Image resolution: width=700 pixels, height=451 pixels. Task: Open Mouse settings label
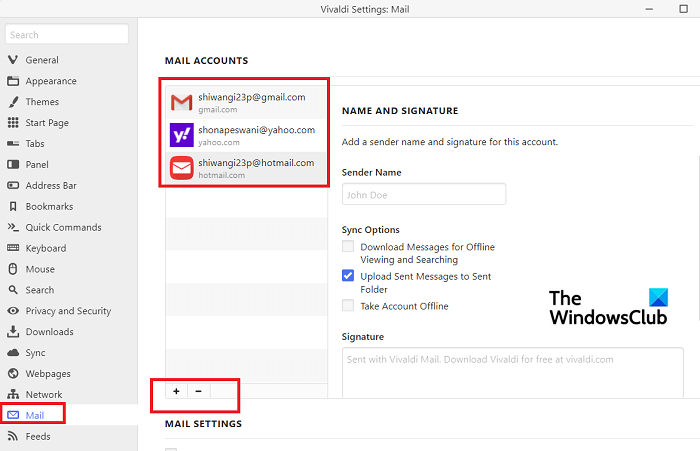tap(40, 269)
